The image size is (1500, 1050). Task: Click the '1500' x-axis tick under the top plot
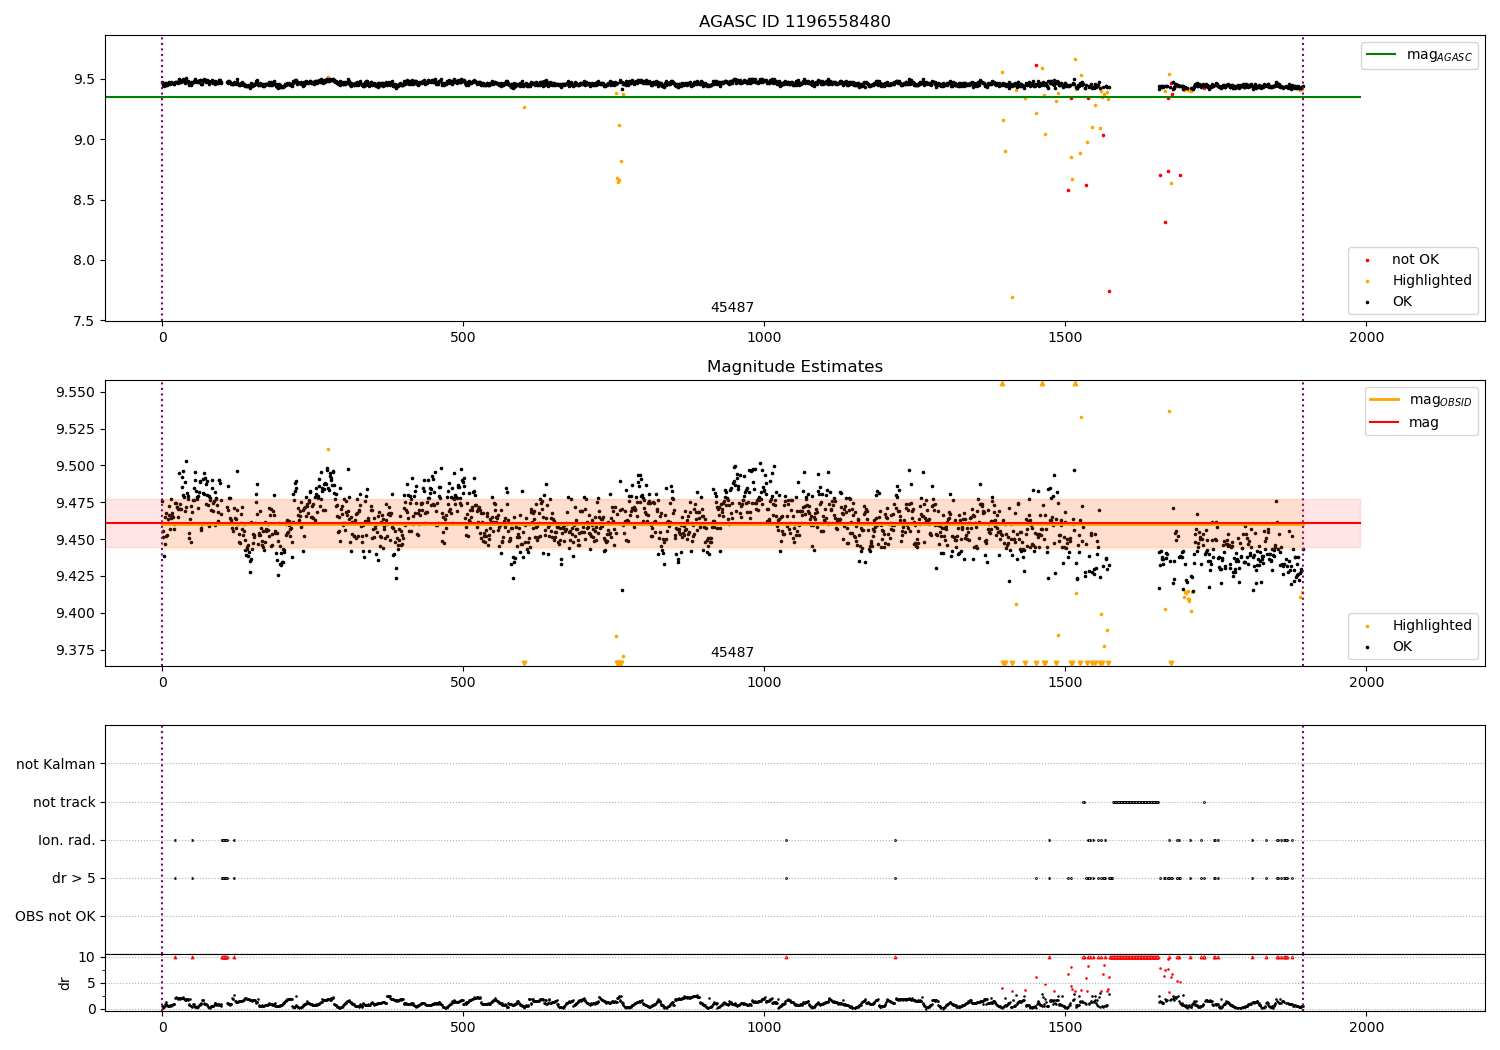(x=1065, y=338)
